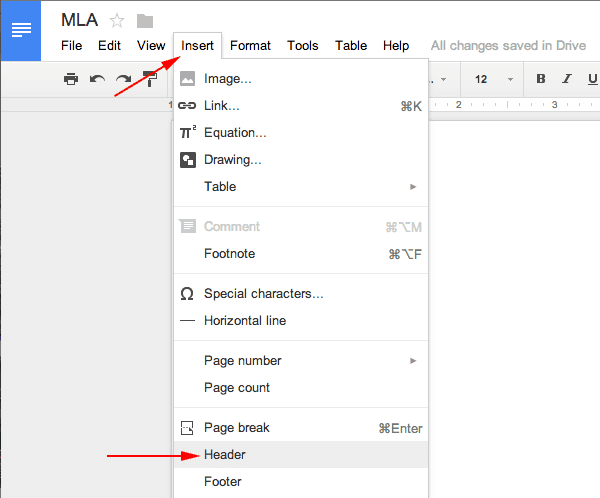Click the print icon in toolbar
This screenshot has width=600, height=498.
[x=71, y=79]
